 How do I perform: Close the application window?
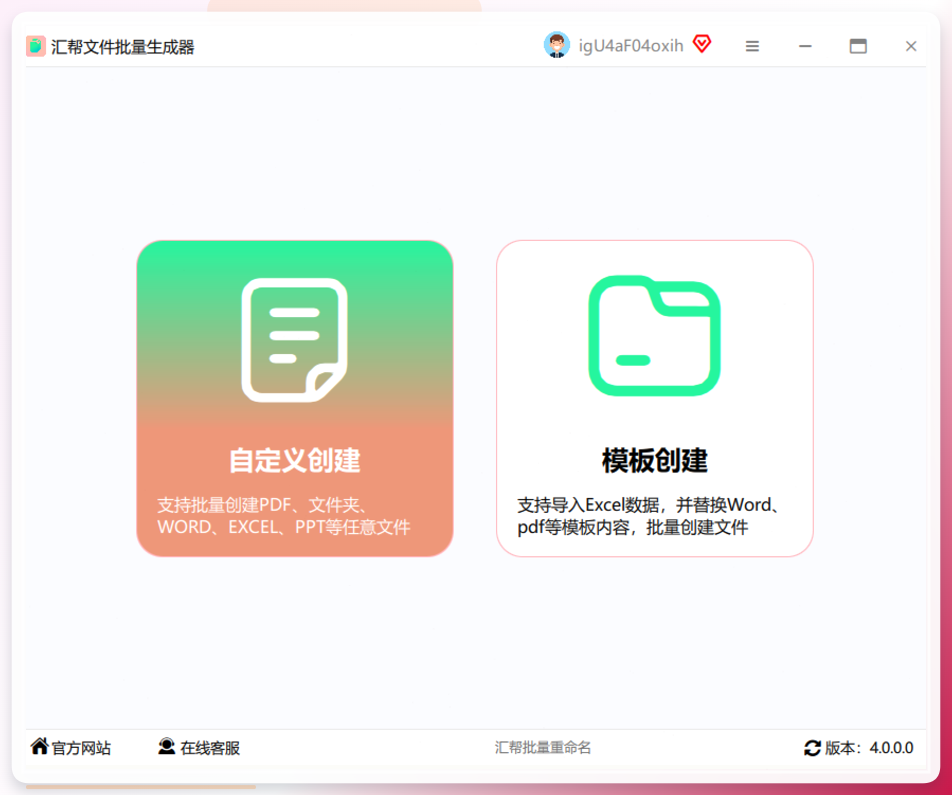click(x=911, y=46)
